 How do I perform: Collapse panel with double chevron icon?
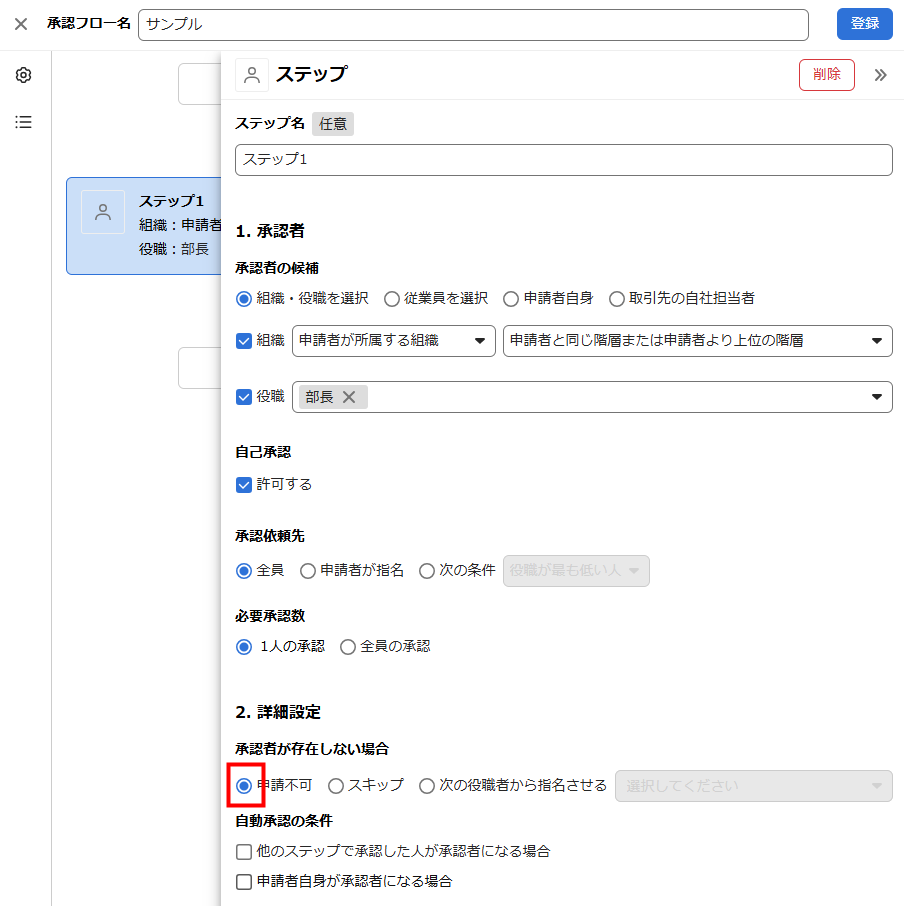tap(880, 75)
